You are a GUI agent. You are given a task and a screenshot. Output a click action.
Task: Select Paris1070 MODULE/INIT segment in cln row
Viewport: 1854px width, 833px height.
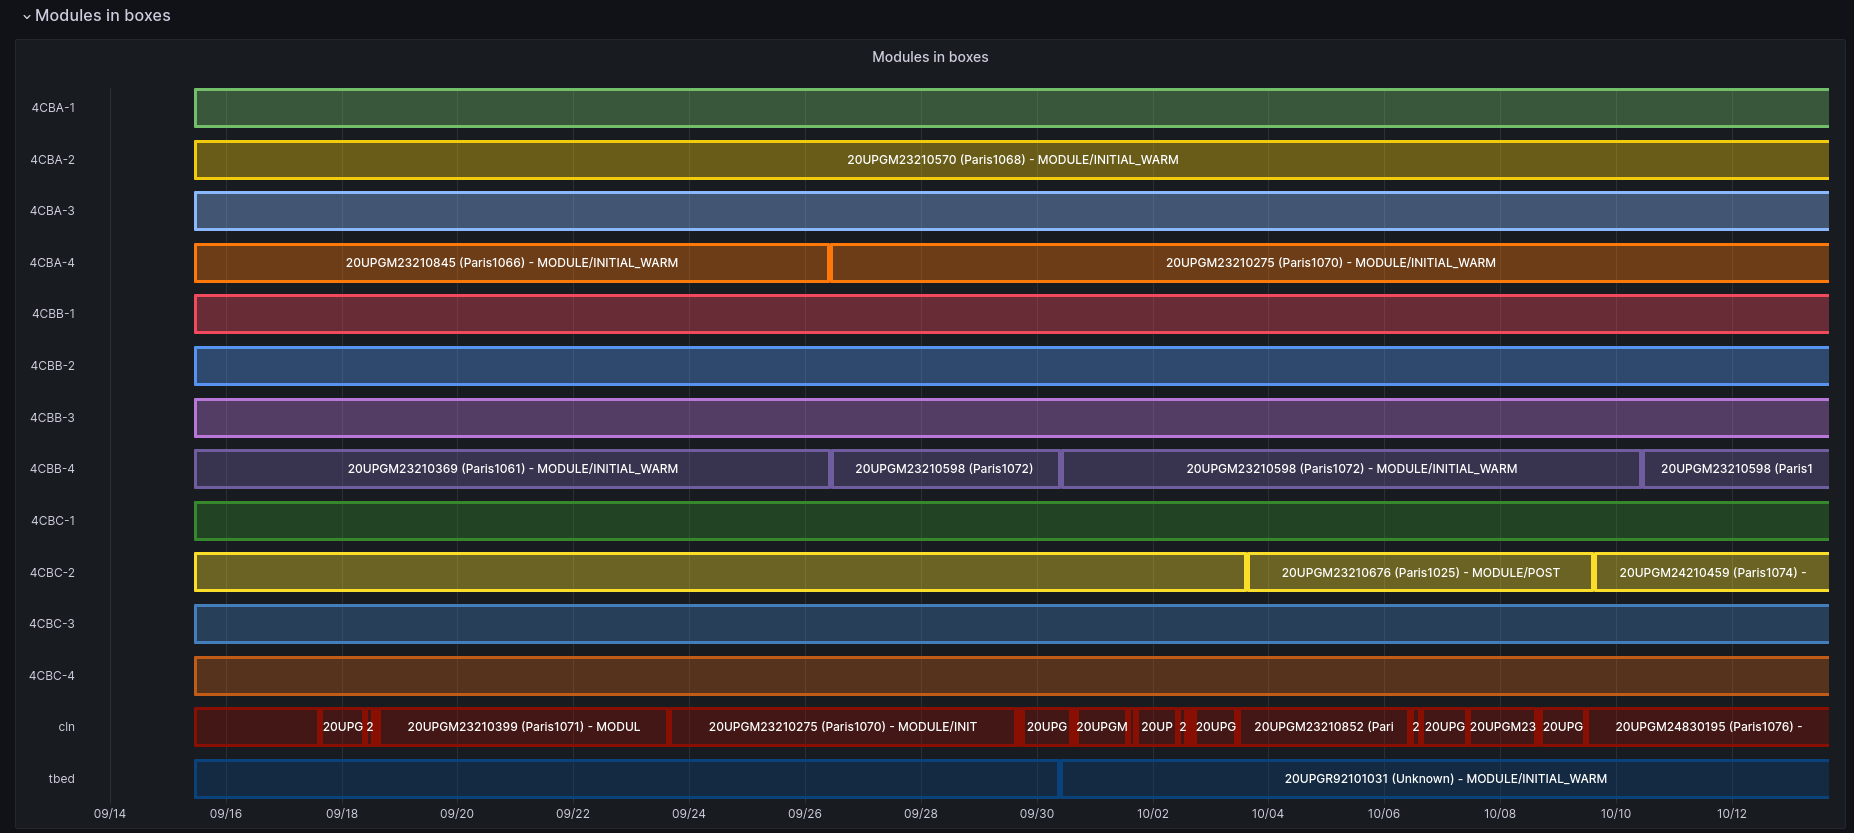(842, 727)
